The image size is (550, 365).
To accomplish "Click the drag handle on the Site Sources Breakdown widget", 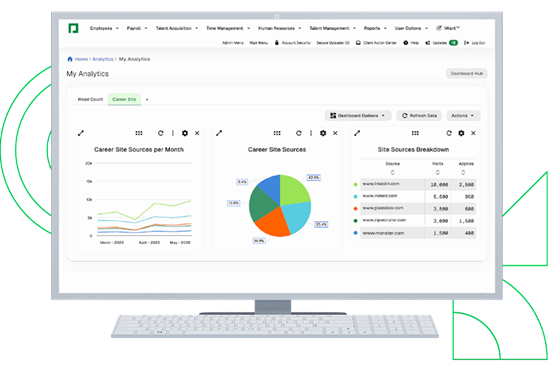I will [x=415, y=133].
